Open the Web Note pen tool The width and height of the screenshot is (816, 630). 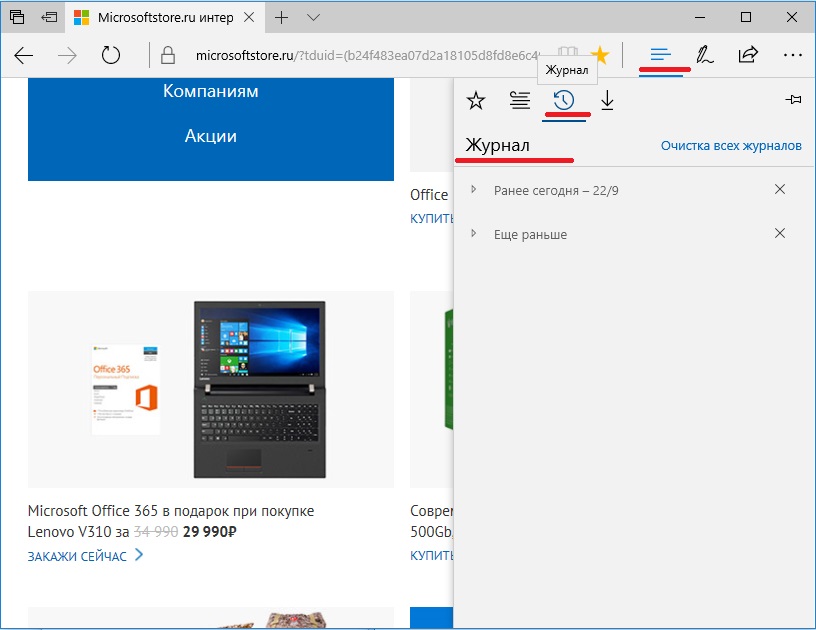(x=705, y=55)
